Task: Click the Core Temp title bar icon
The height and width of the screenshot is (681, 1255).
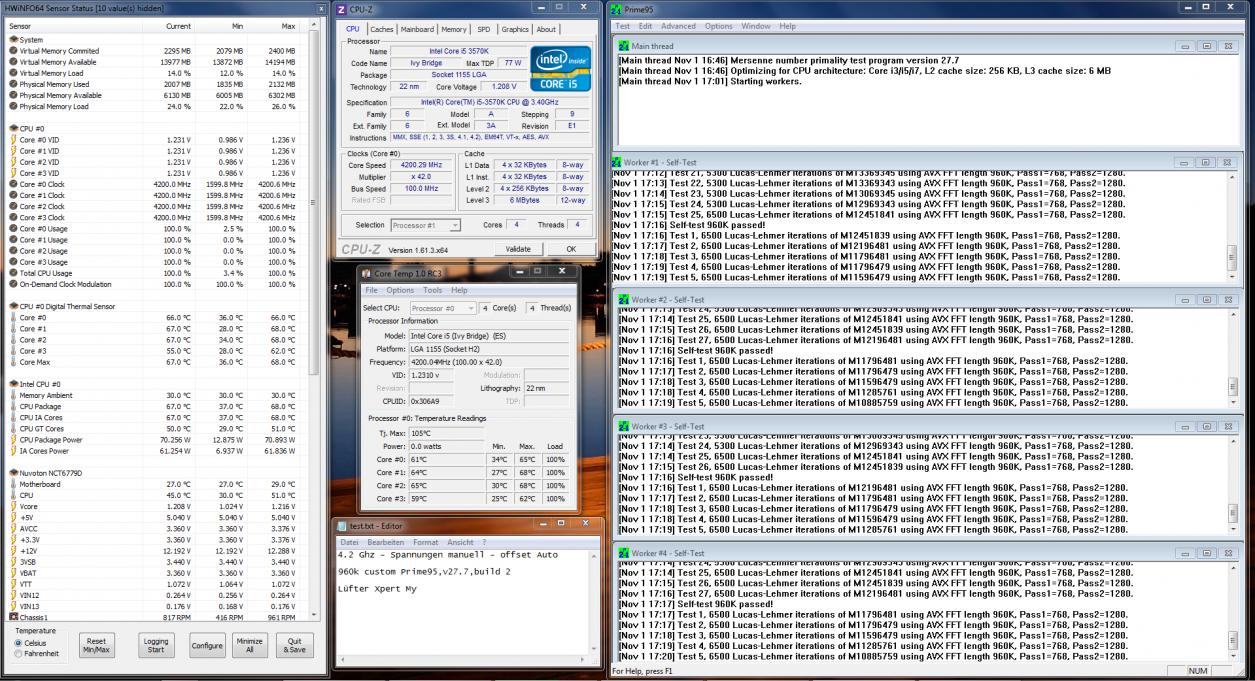Action: coord(367,273)
